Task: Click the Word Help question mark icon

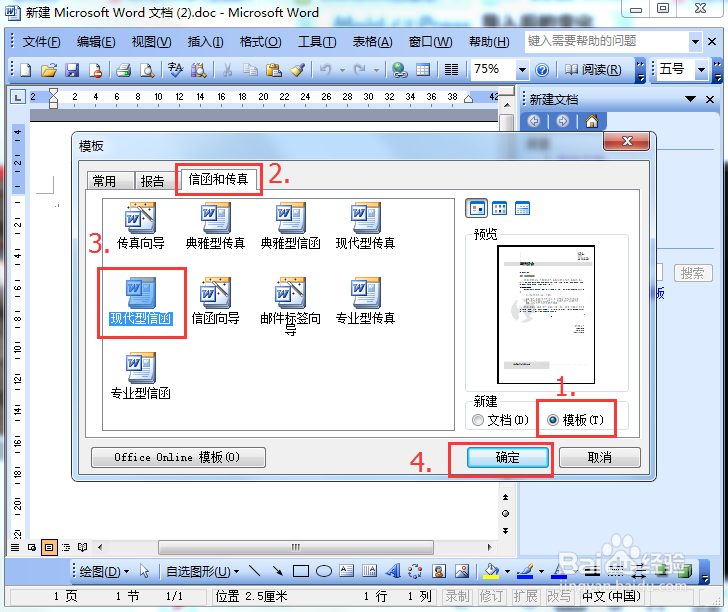Action: [x=542, y=70]
